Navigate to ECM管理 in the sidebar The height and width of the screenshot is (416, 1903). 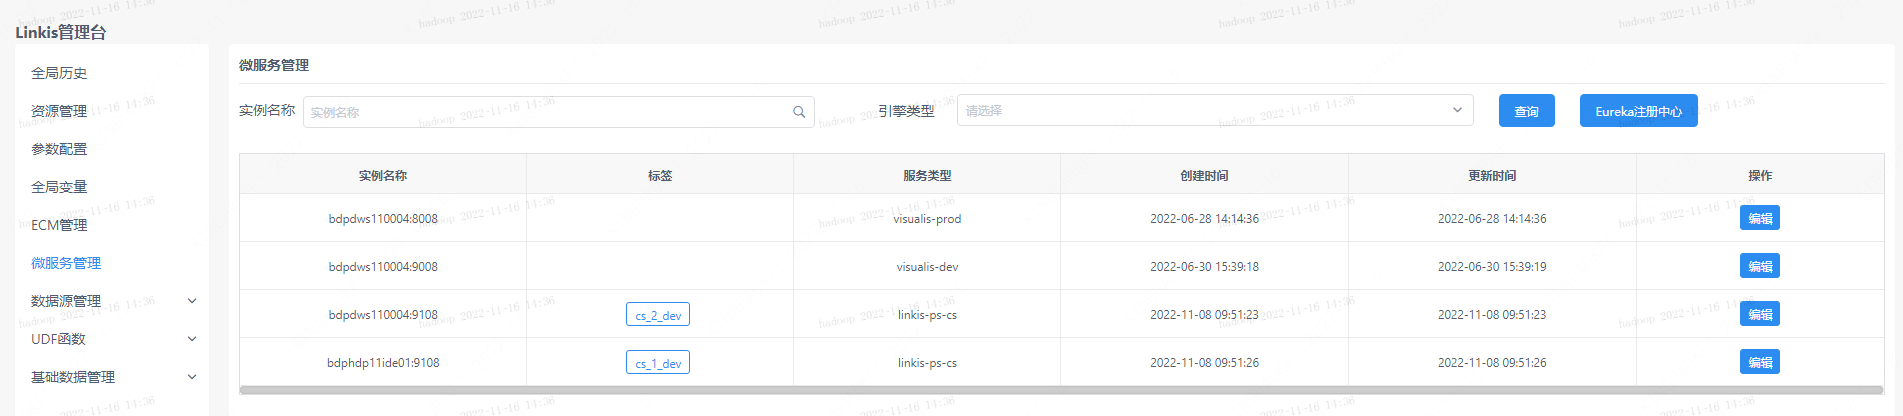click(59, 225)
